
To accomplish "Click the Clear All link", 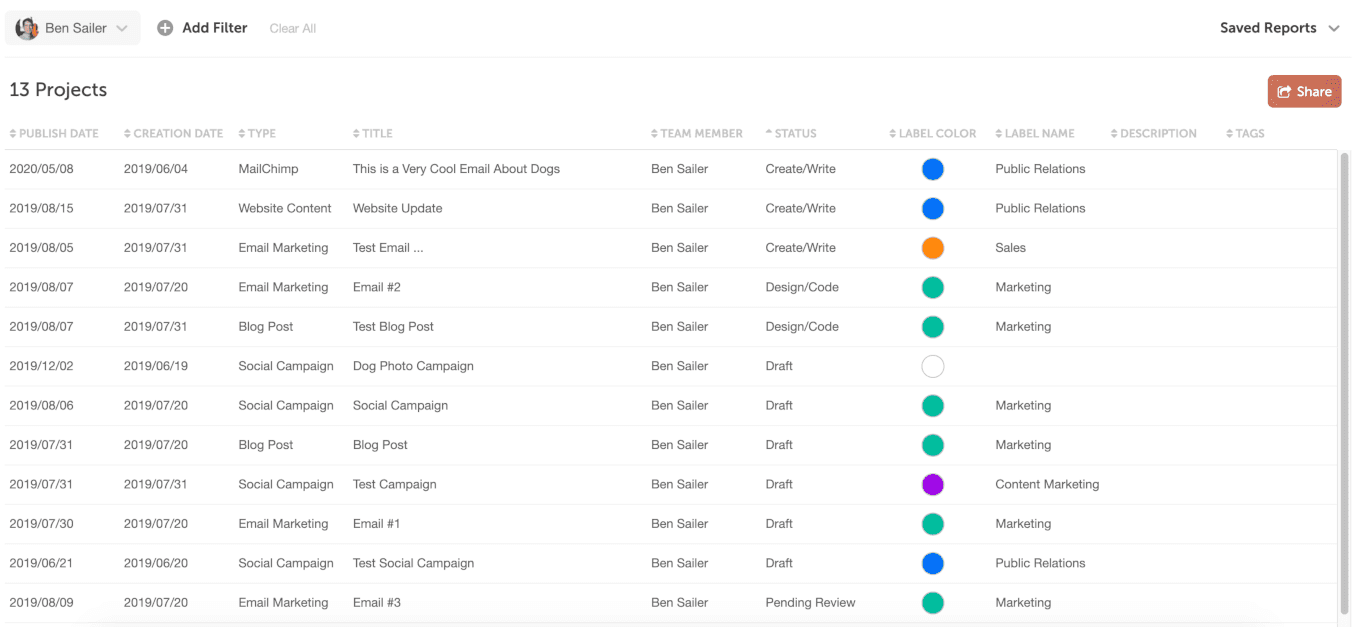I will (x=292, y=27).
